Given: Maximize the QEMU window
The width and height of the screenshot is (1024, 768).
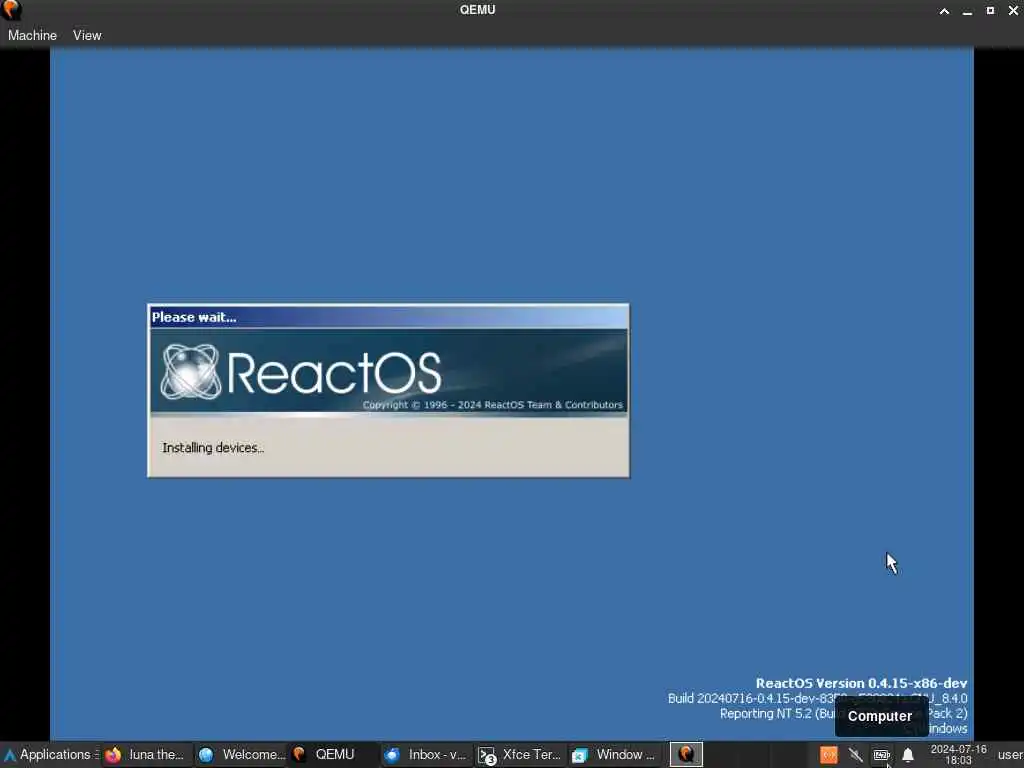Looking at the screenshot, I should [x=990, y=10].
